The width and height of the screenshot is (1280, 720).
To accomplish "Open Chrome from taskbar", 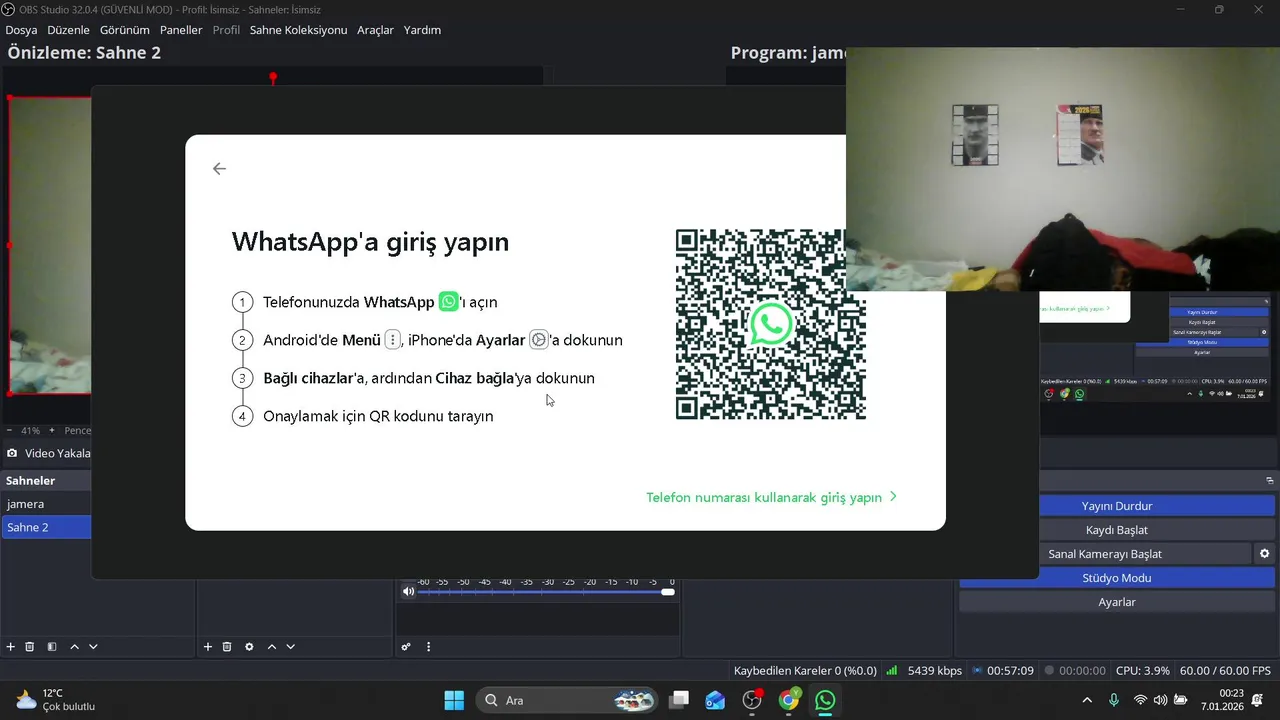I will click(789, 700).
